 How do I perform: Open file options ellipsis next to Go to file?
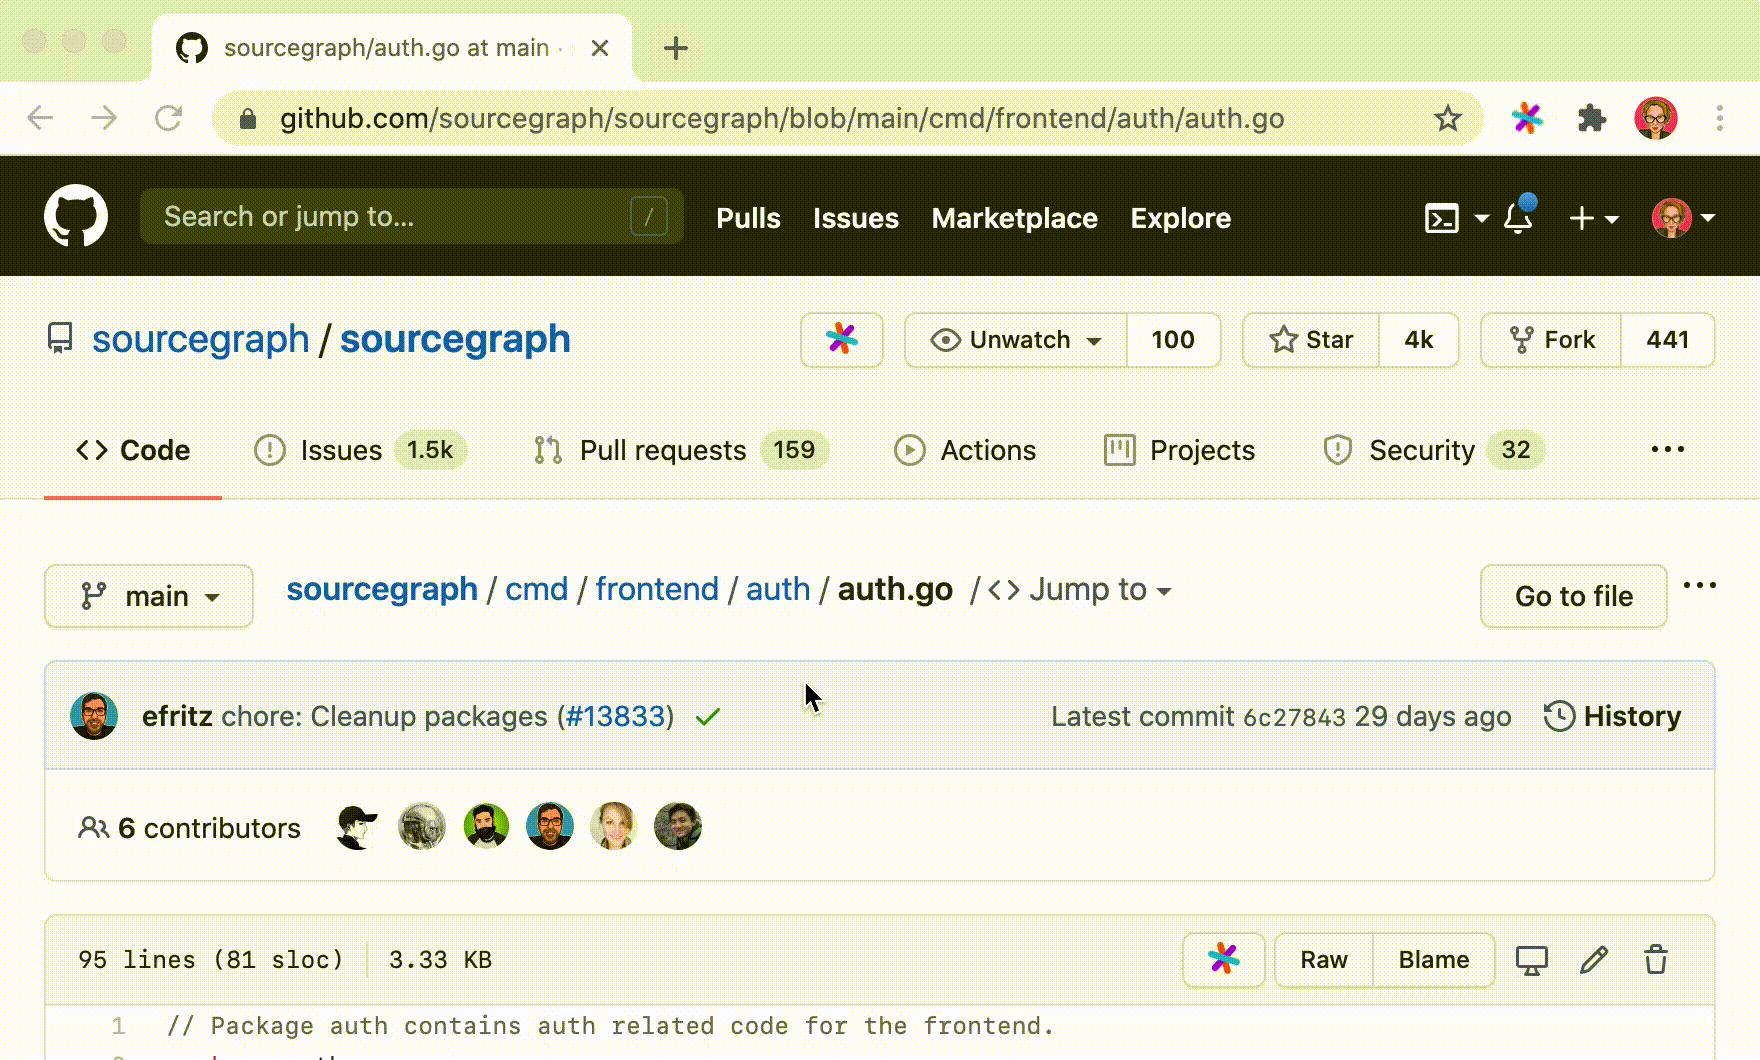pos(1700,586)
